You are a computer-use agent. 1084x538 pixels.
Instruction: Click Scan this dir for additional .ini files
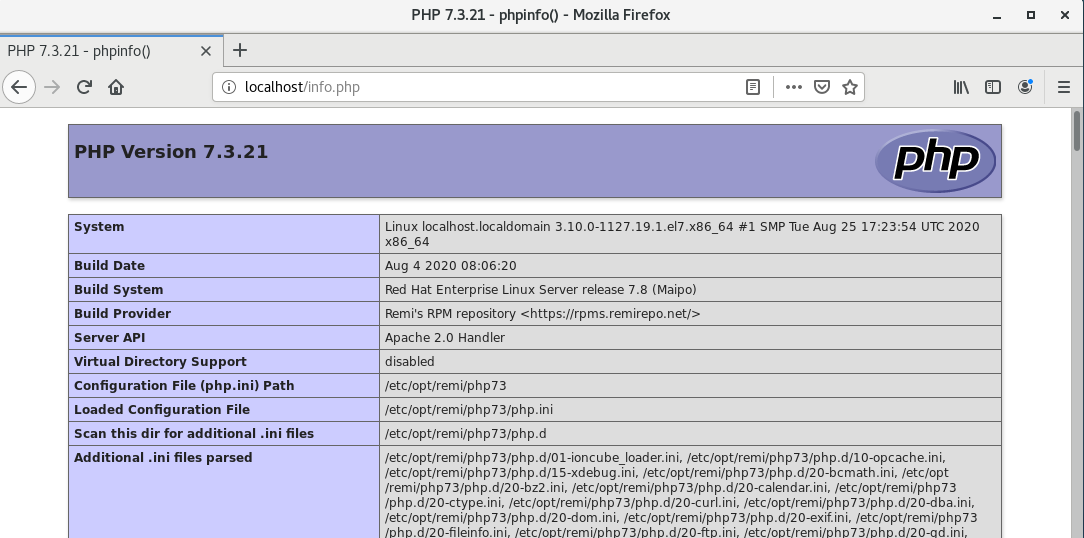point(194,434)
